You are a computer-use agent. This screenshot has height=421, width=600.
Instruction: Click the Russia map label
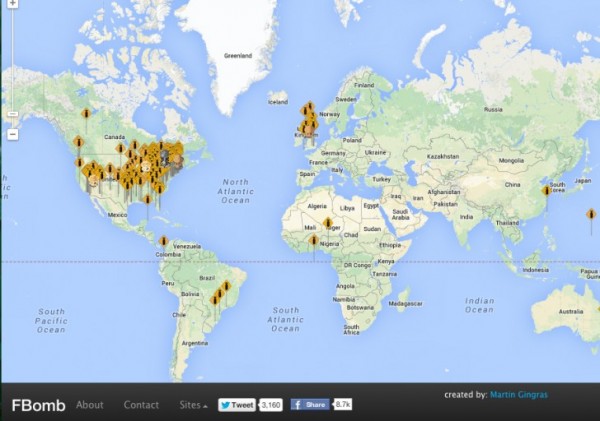[x=493, y=109]
